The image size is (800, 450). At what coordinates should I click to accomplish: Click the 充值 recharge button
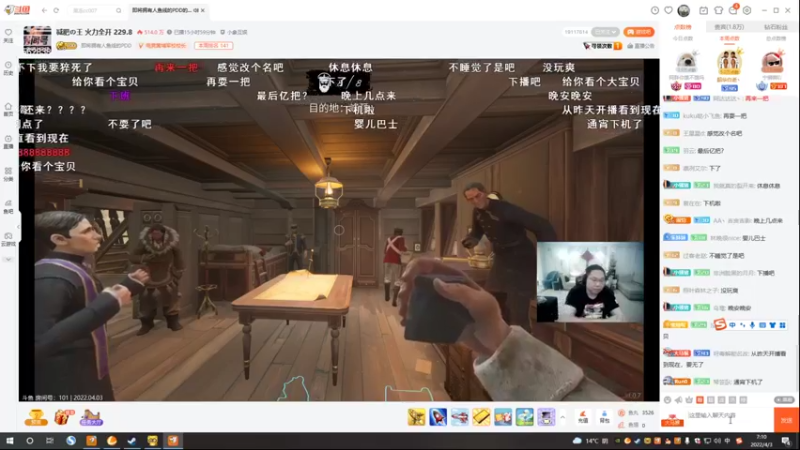pyautogui.click(x=583, y=417)
